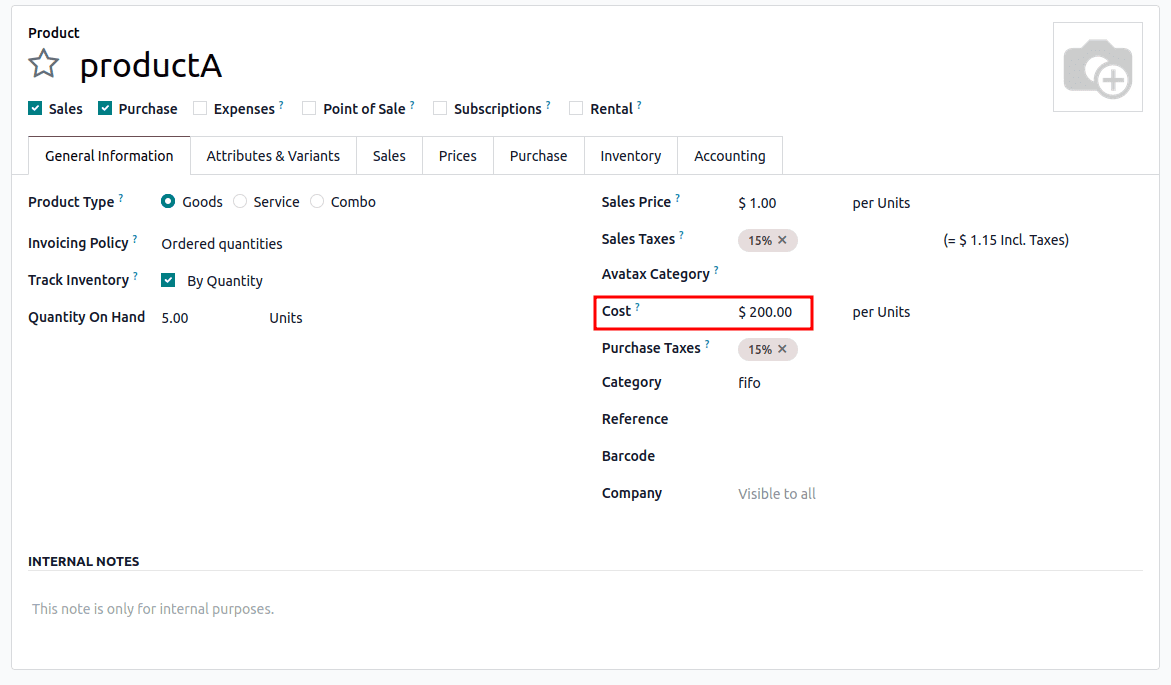Switch to the Attributes & Variants tab
This screenshot has width=1171, height=685.
point(273,156)
